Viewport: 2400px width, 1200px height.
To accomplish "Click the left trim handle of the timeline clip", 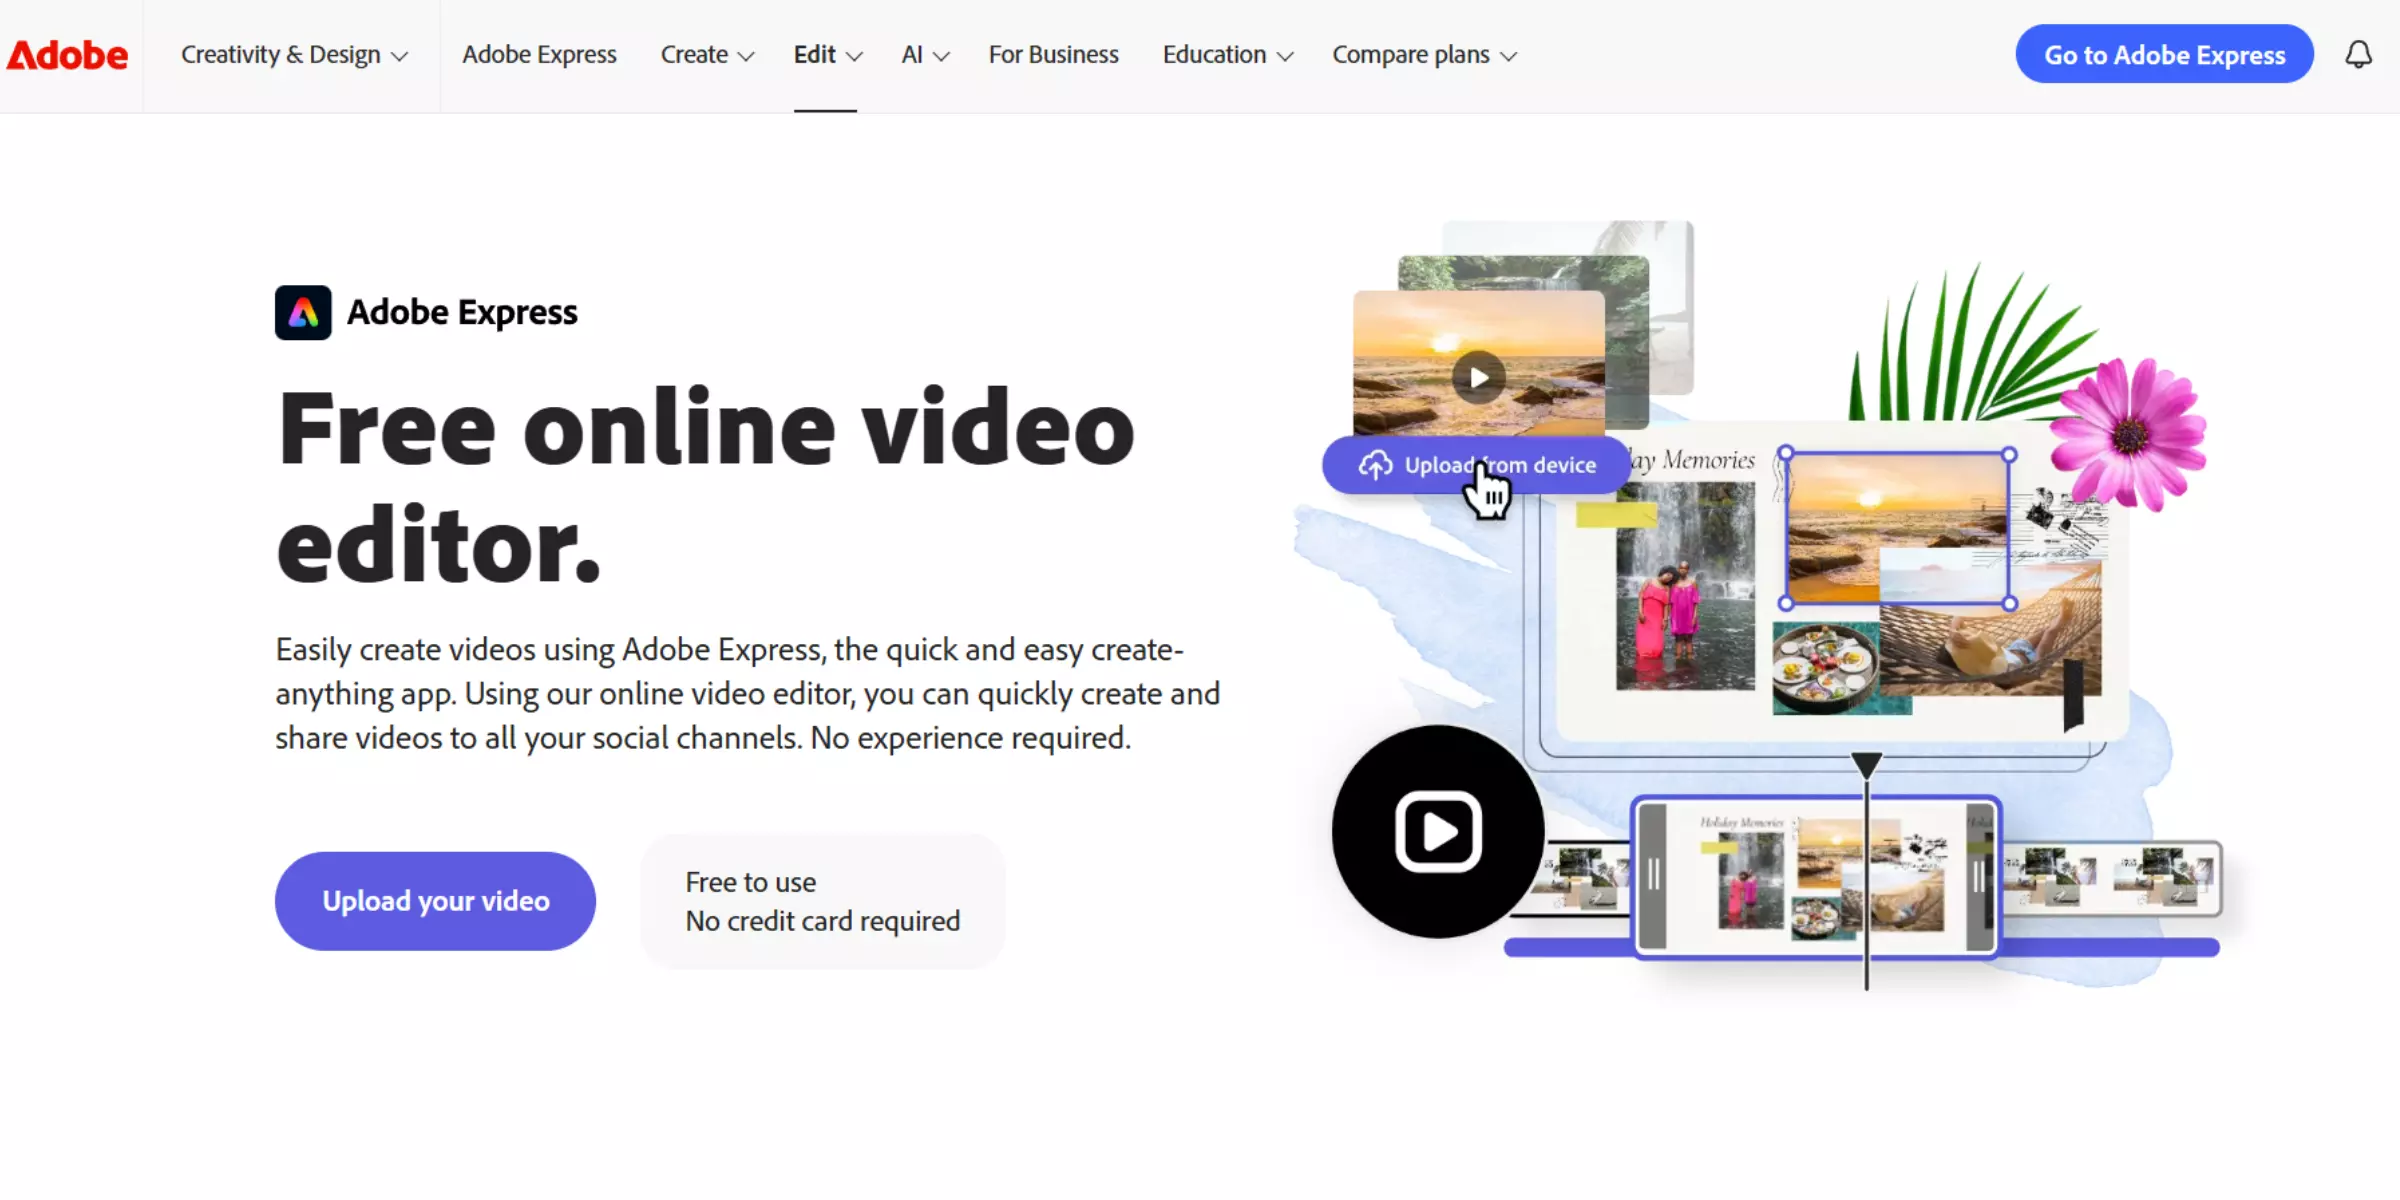I will 1653,876.
